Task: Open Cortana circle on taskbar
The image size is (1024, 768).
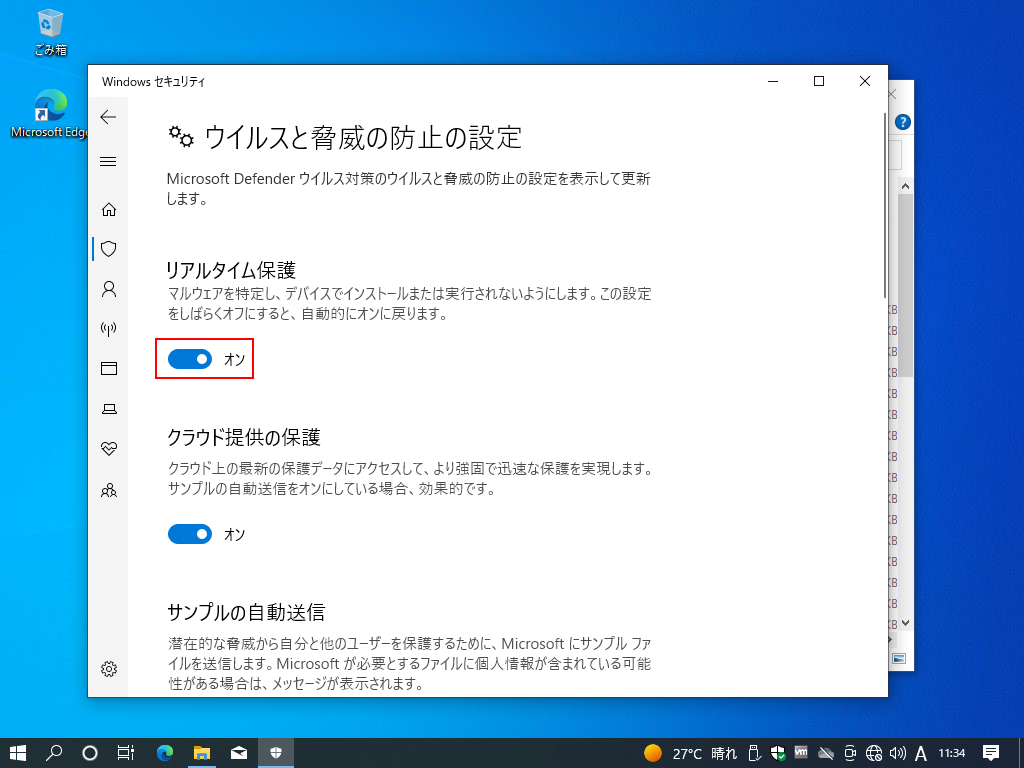Action: [x=90, y=753]
